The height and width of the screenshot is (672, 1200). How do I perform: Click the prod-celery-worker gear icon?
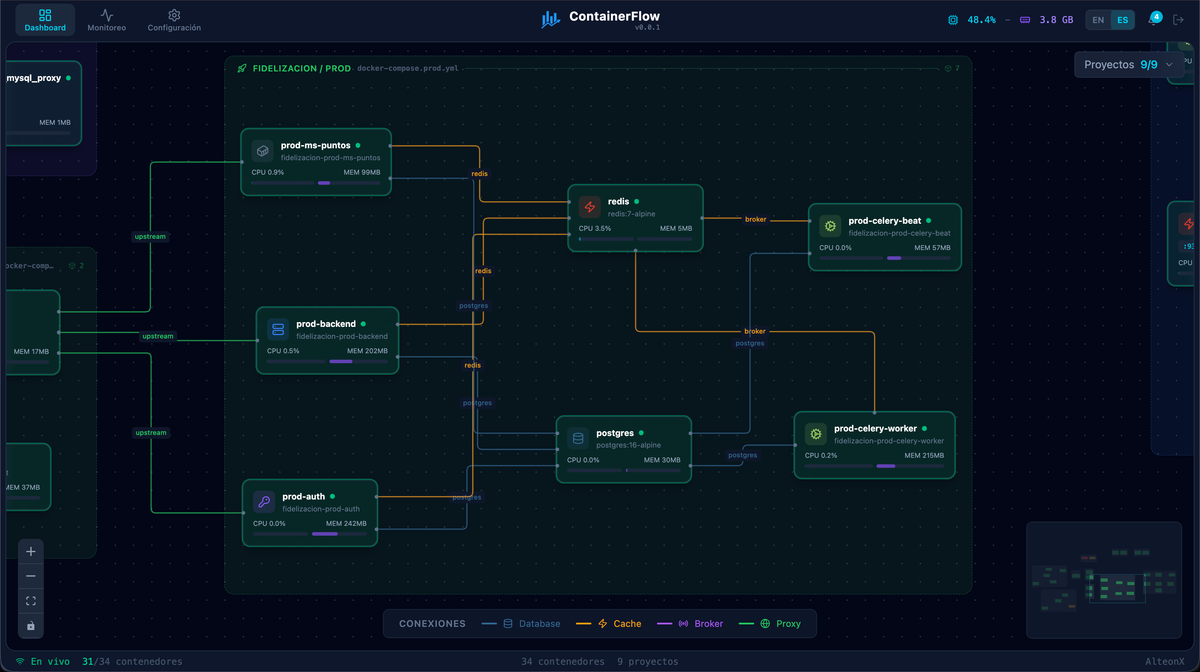(816, 434)
